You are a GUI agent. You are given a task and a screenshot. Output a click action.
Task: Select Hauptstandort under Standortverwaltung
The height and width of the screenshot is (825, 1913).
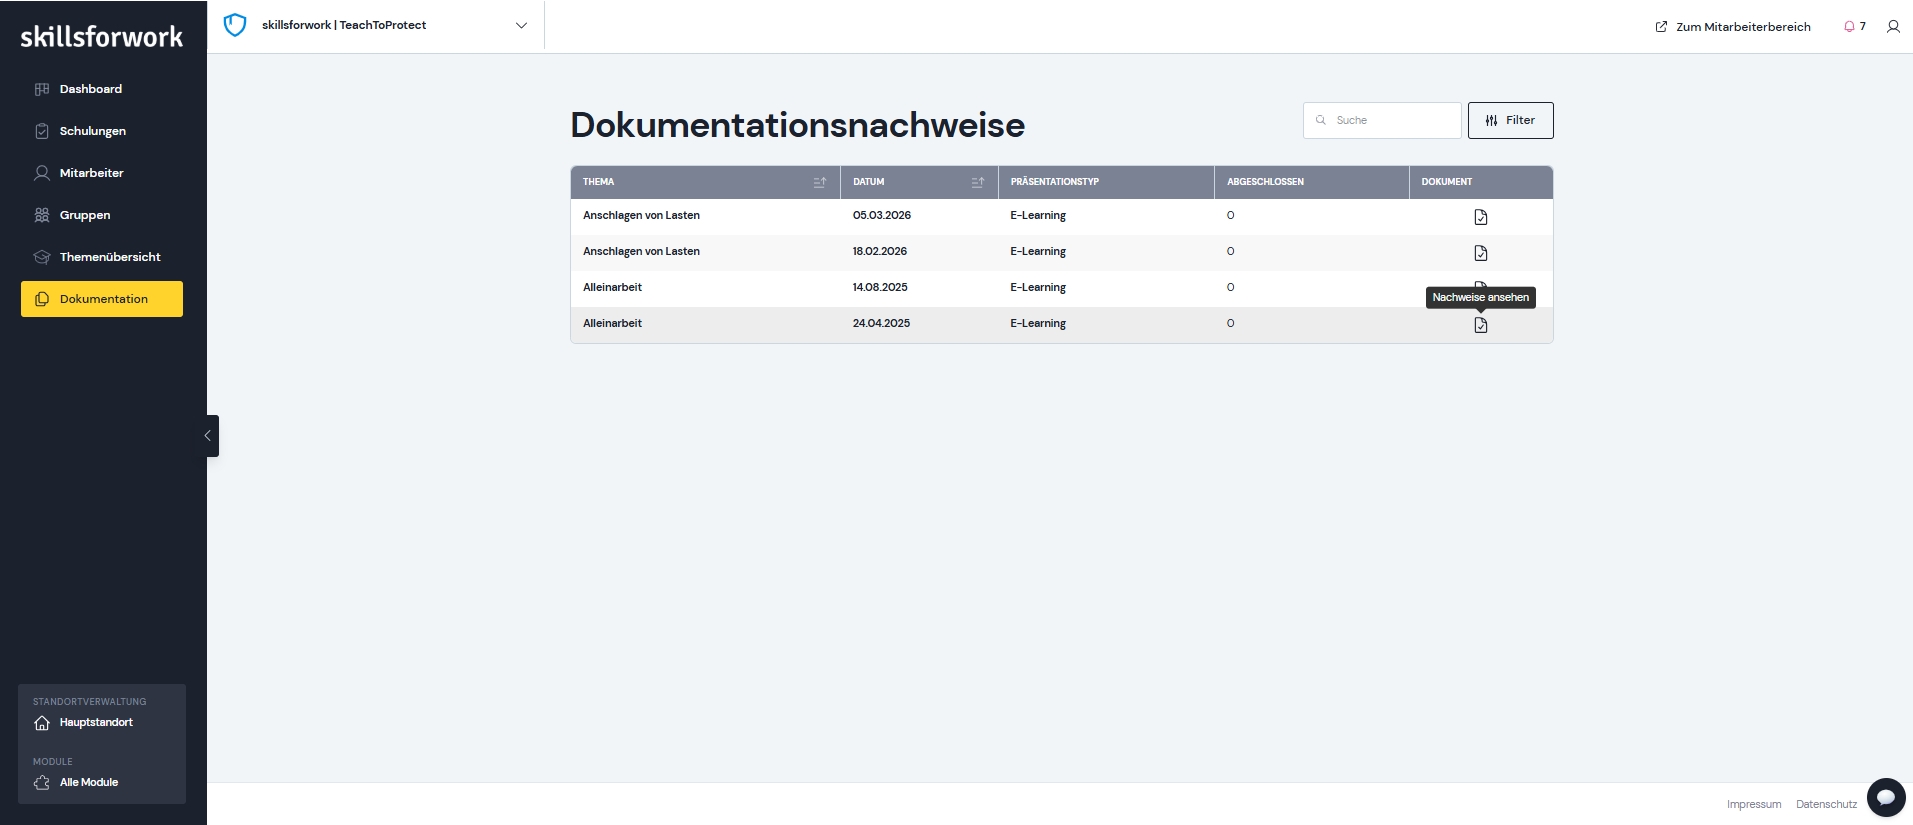point(84,723)
